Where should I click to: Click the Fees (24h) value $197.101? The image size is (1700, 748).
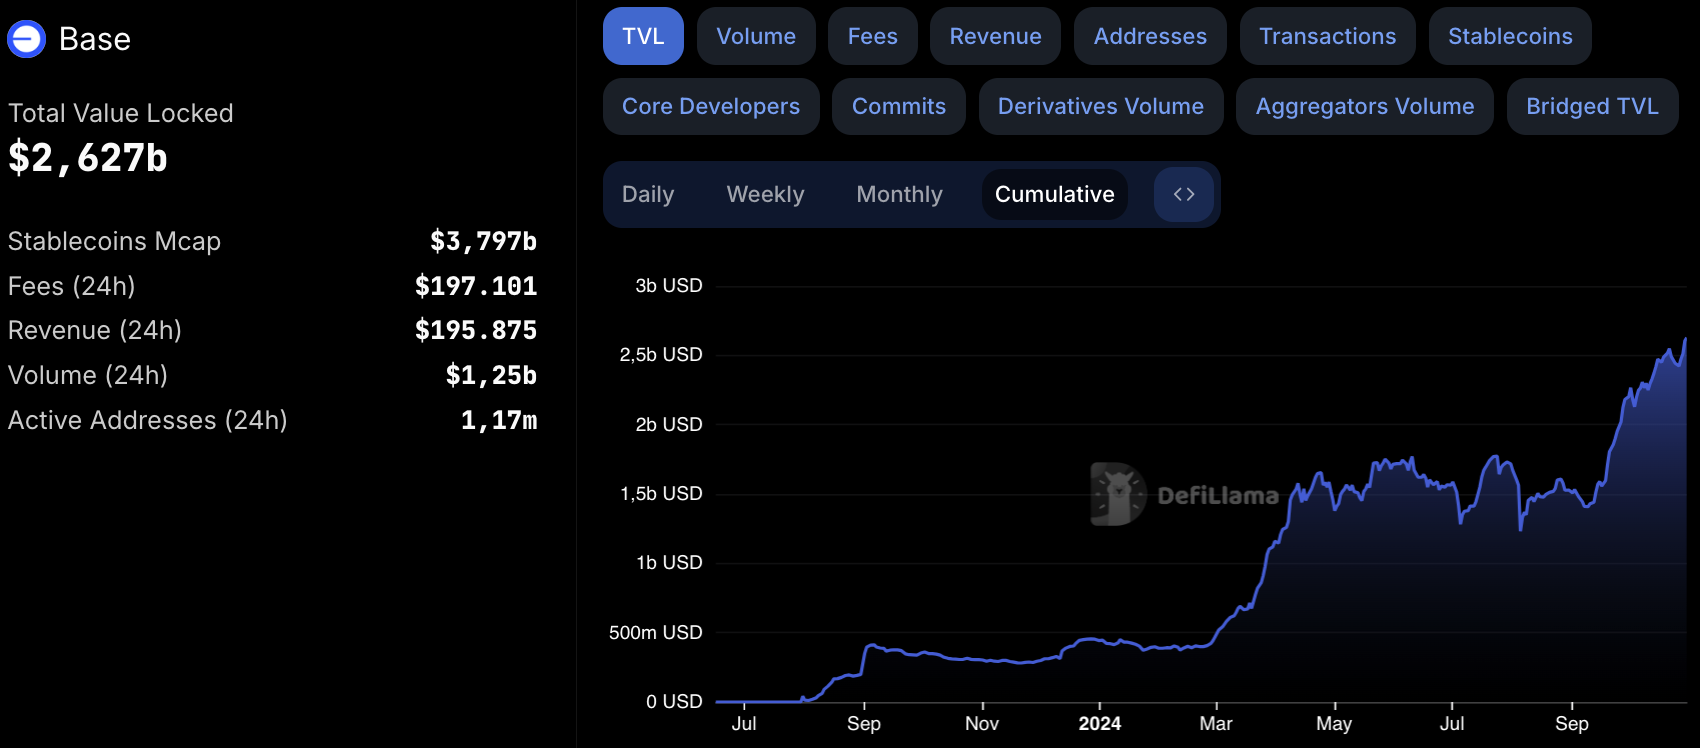tap(476, 286)
